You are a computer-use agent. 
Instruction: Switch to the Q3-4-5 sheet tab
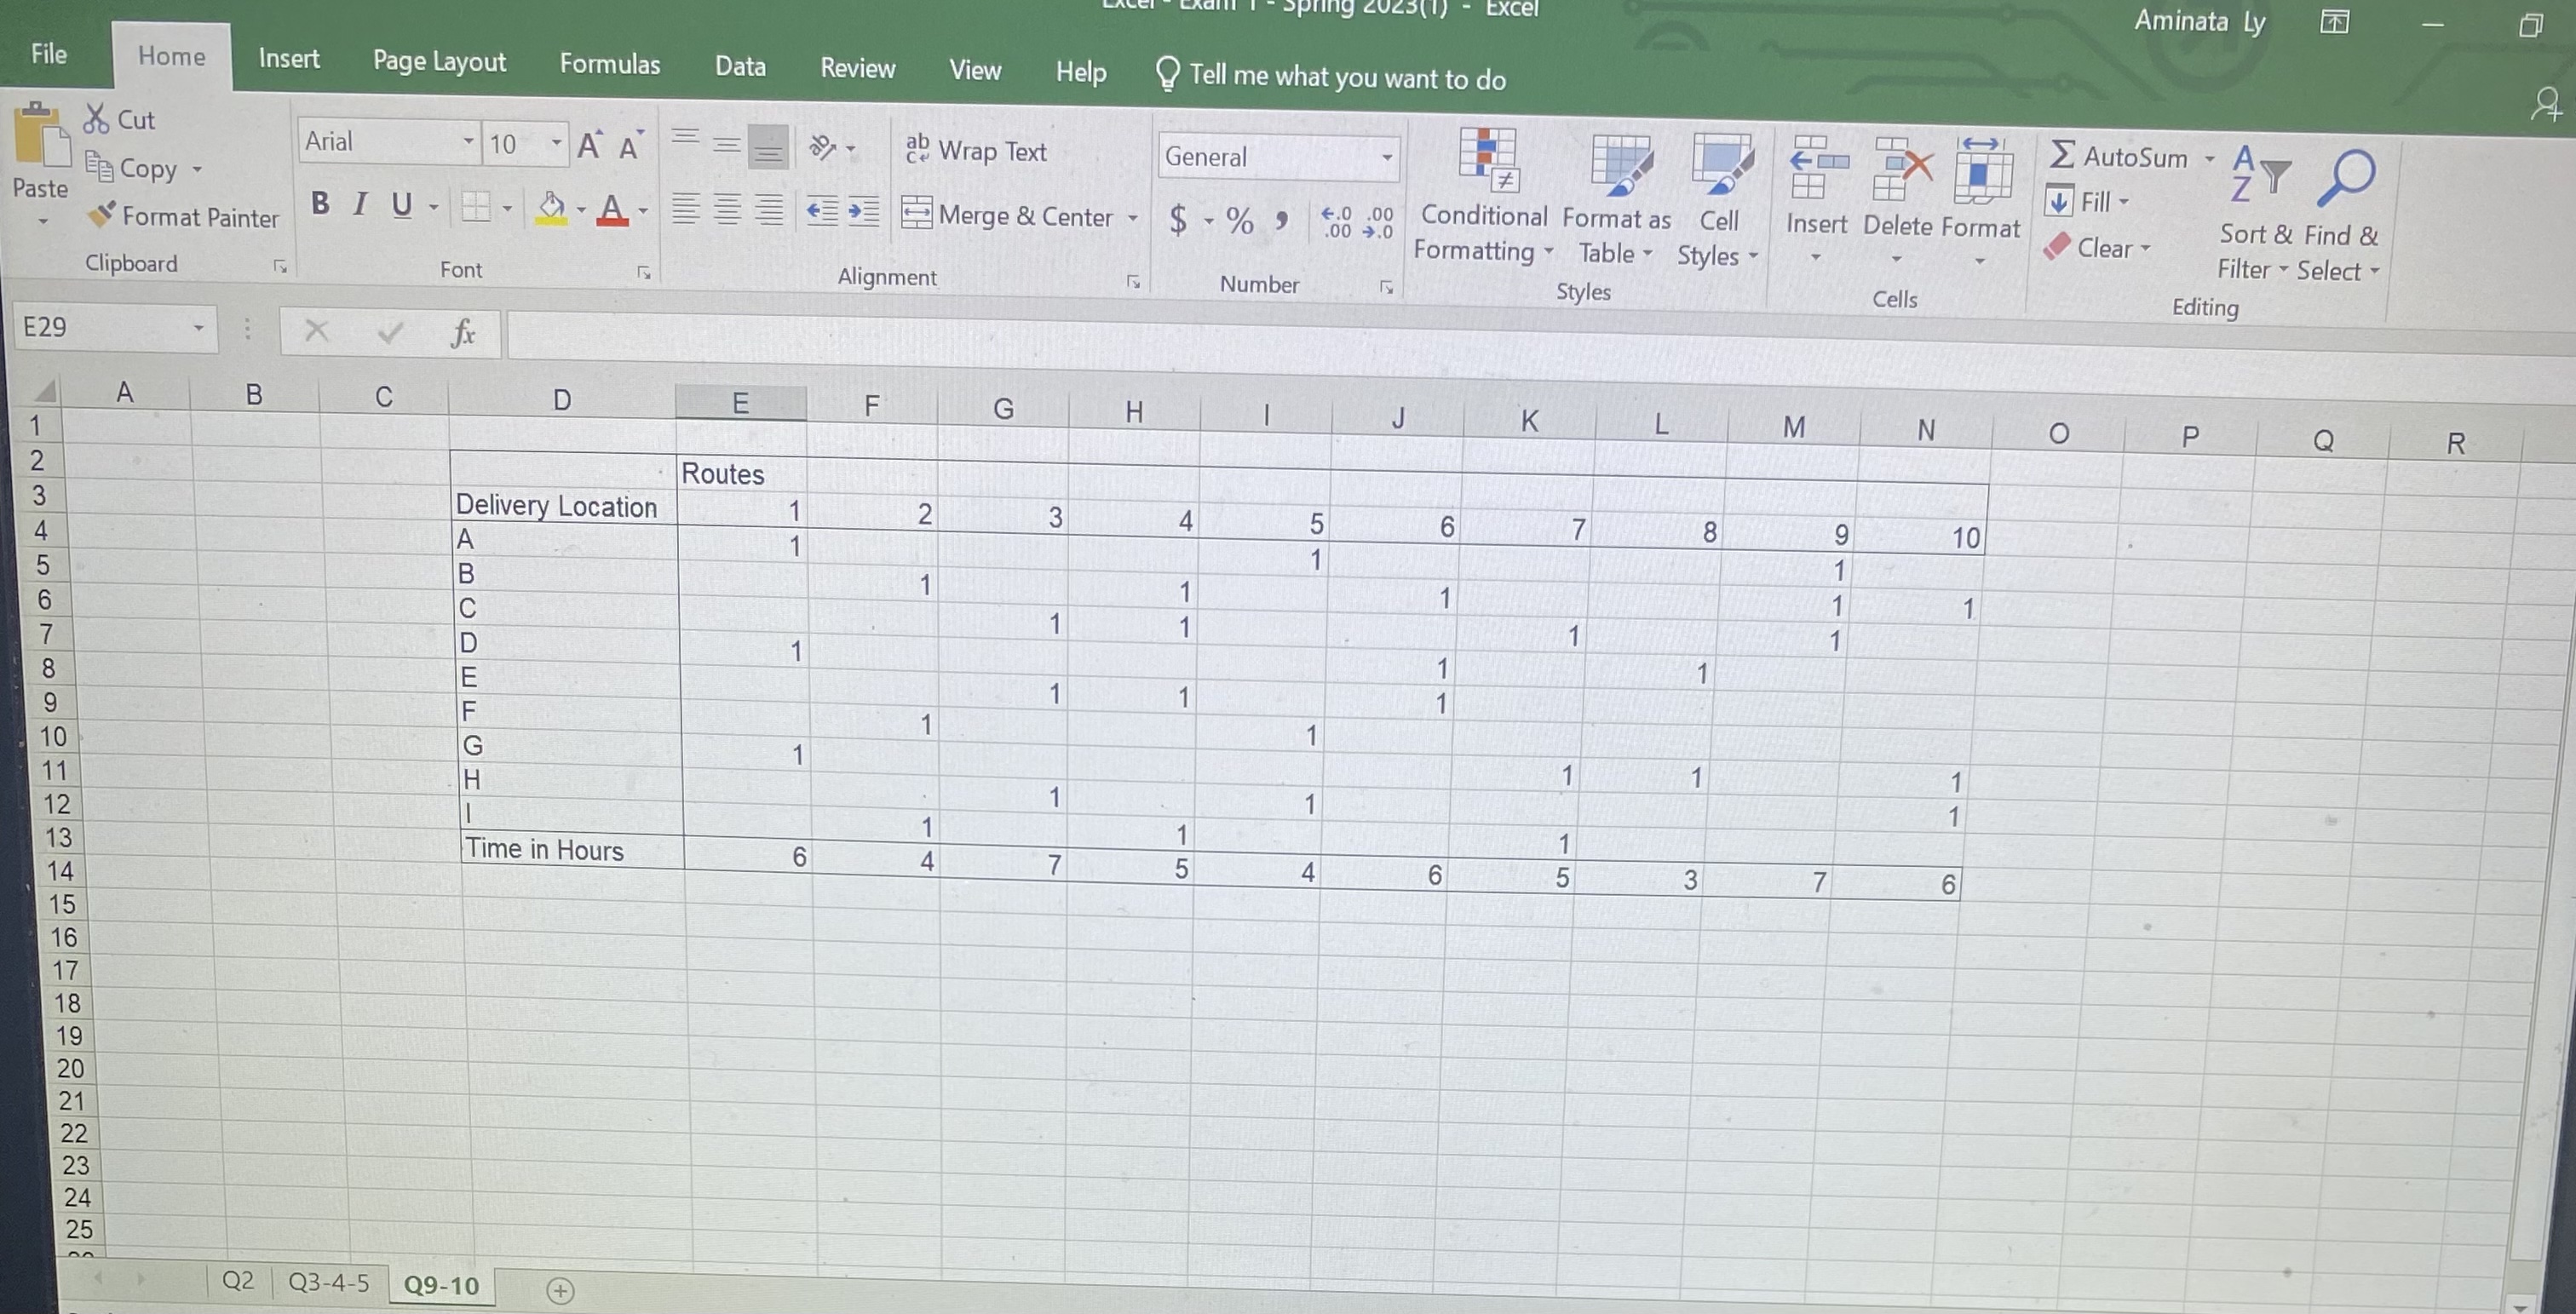(x=328, y=1282)
